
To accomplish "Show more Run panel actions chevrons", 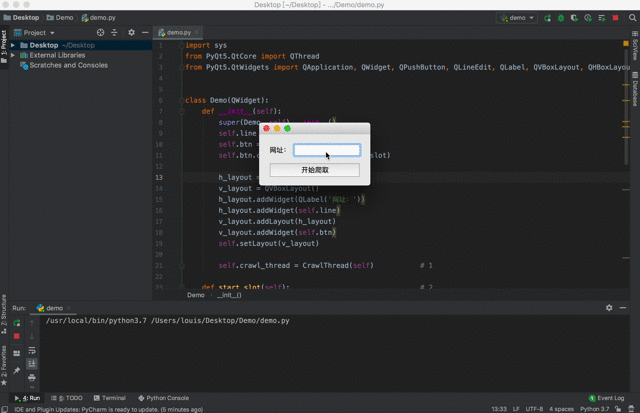I will click(32, 387).
